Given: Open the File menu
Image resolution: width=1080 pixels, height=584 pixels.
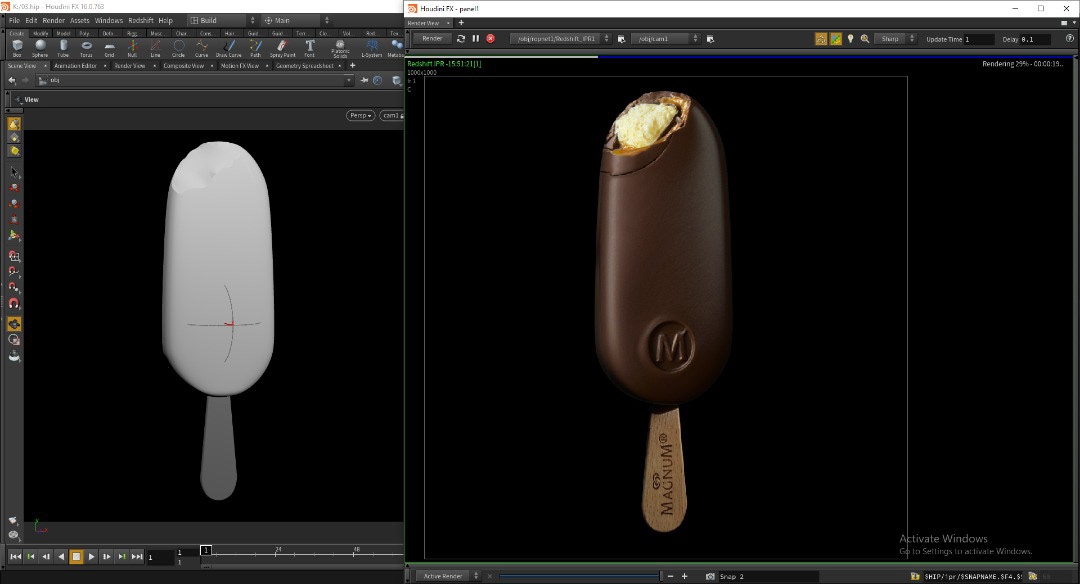Looking at the screenshot, I should tap(14, 21).
